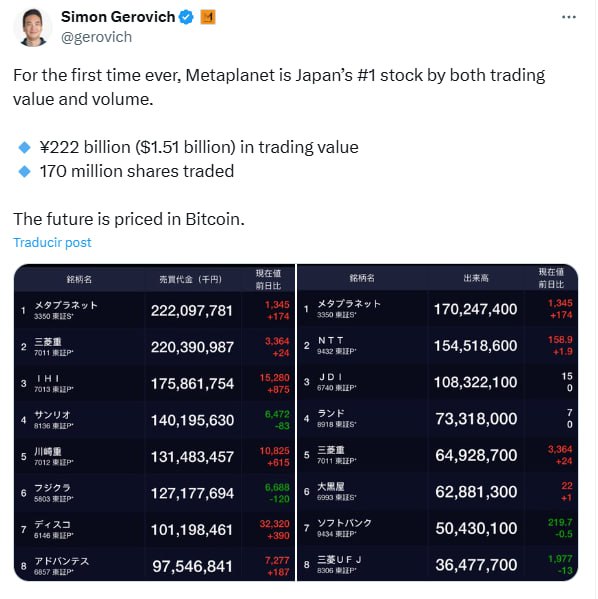Screen dimensions: 598x599
Task: Click the 220,390,987 value in row two
Action: pyautogui.click(x=192, y=347)
